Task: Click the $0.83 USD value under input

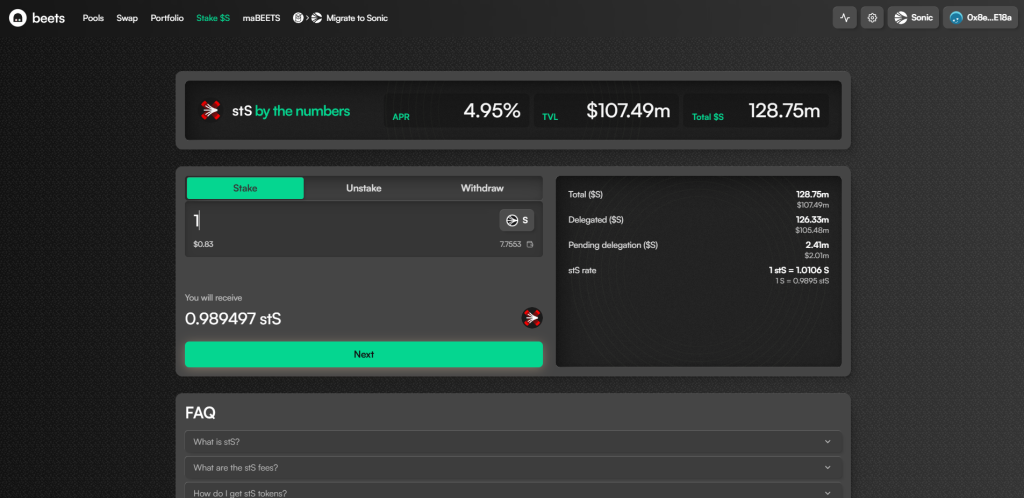Action: 203,245
